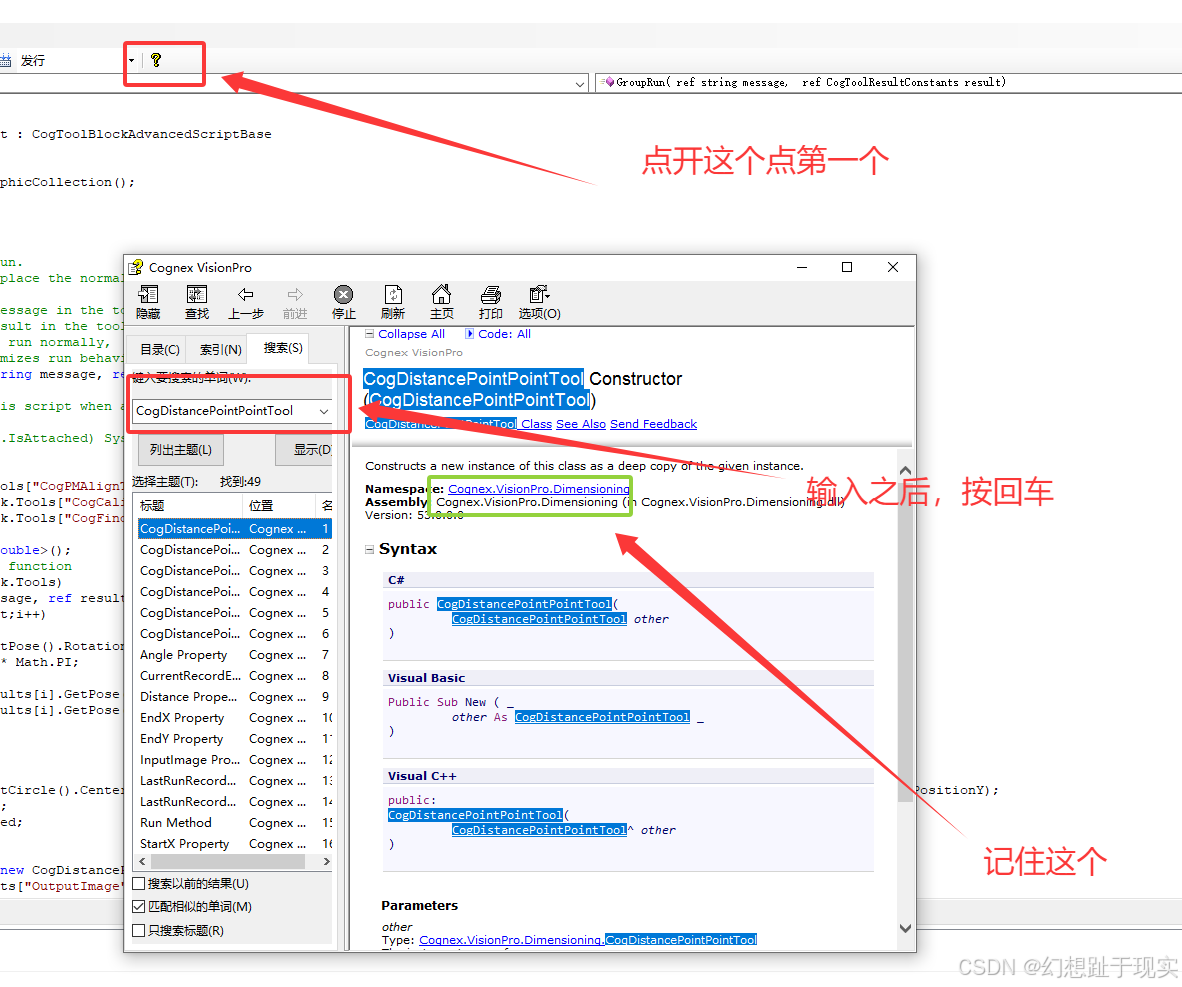
Task: Select the CurrentRecordE... result row
Action: pyautogui.click(x=234, y=676)
